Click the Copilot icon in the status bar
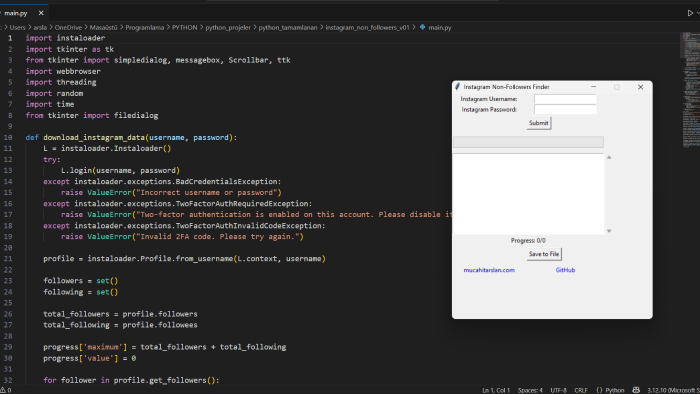Viewport: 700px width, 394px height. pyautogui.click(x=636, y=390)
